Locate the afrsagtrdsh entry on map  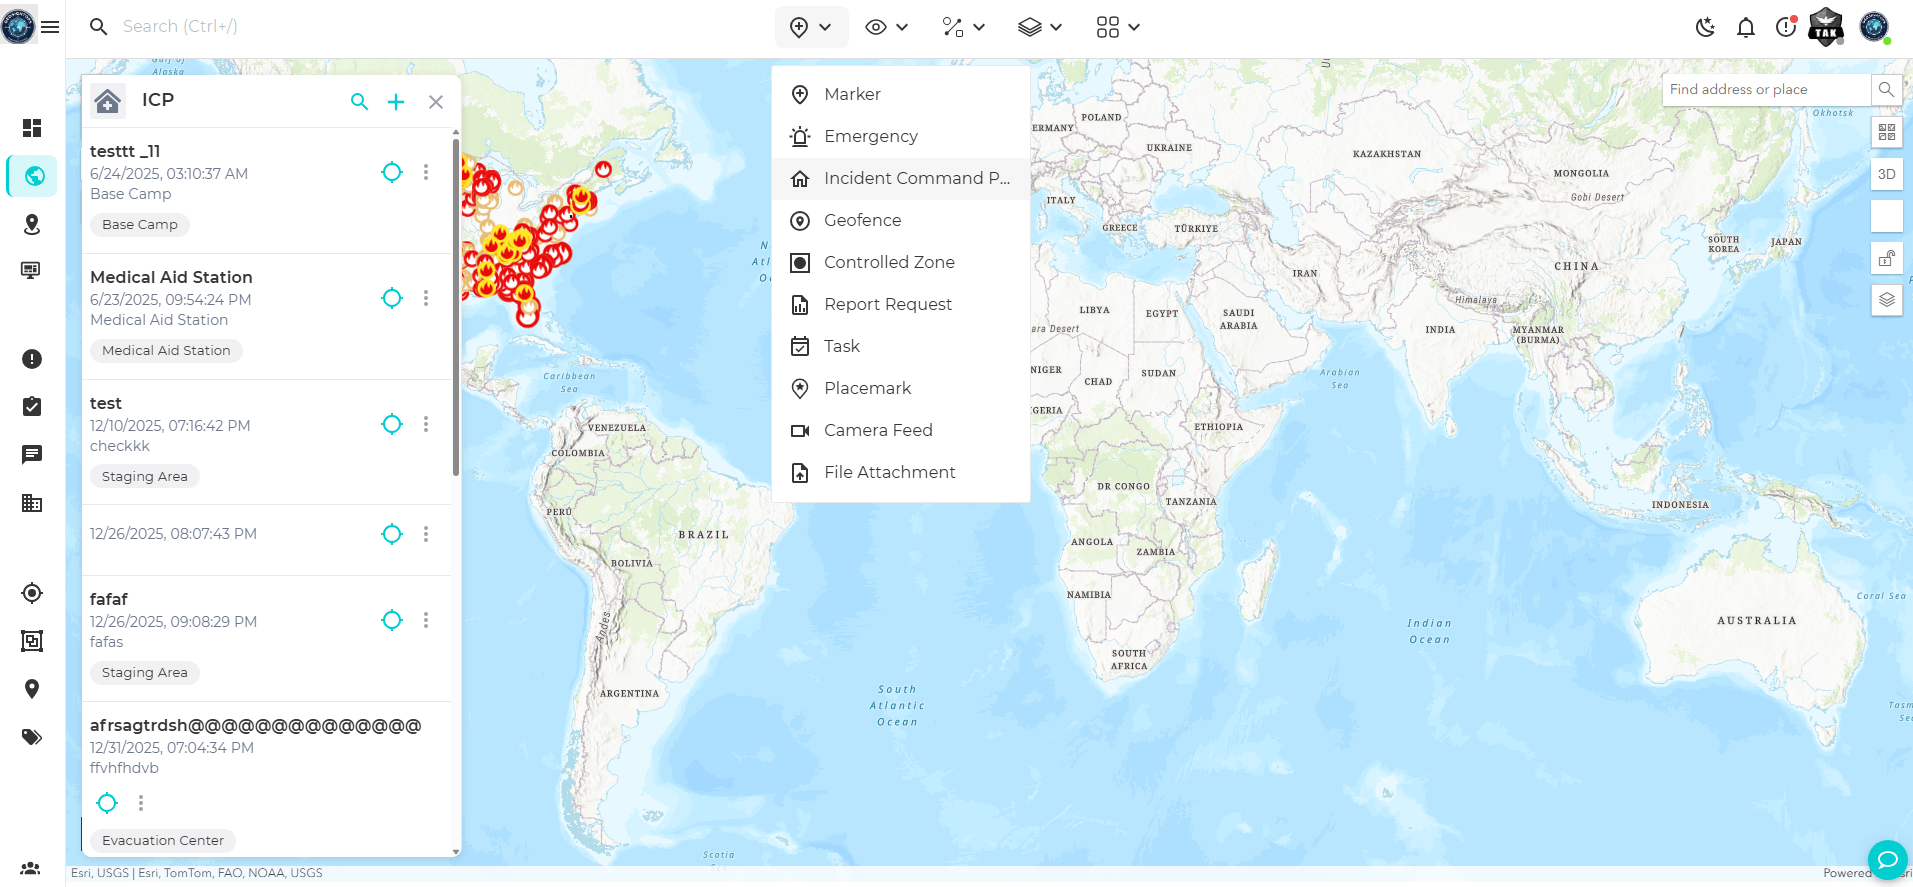pos(107,802)
